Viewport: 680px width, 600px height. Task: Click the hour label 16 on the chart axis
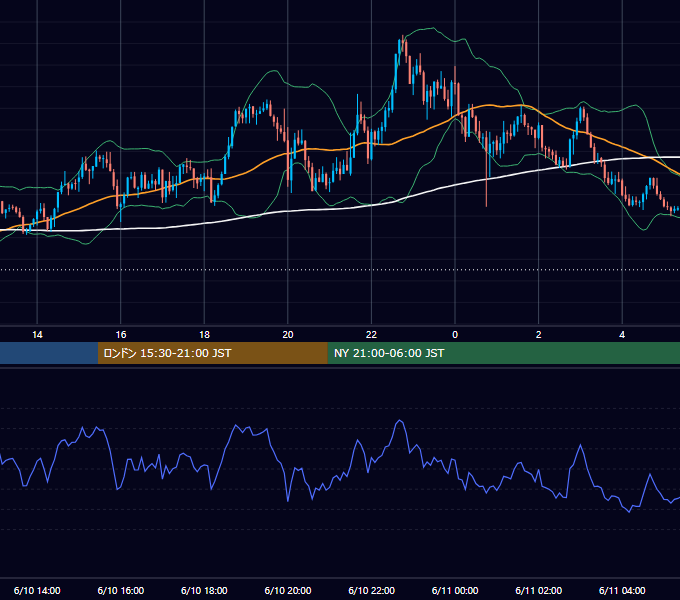tap(121, 335)
